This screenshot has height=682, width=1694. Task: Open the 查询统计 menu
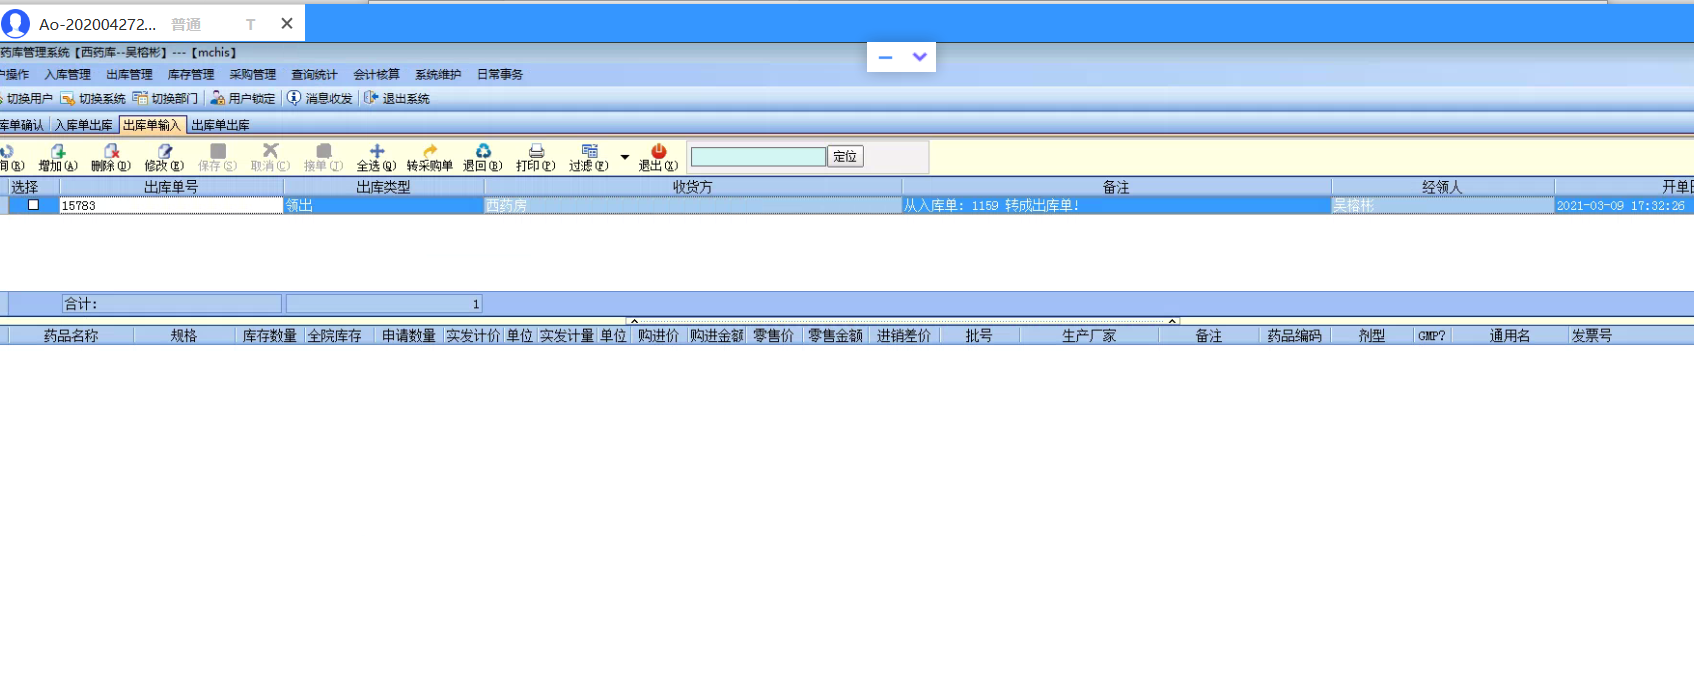click(314, 74)
